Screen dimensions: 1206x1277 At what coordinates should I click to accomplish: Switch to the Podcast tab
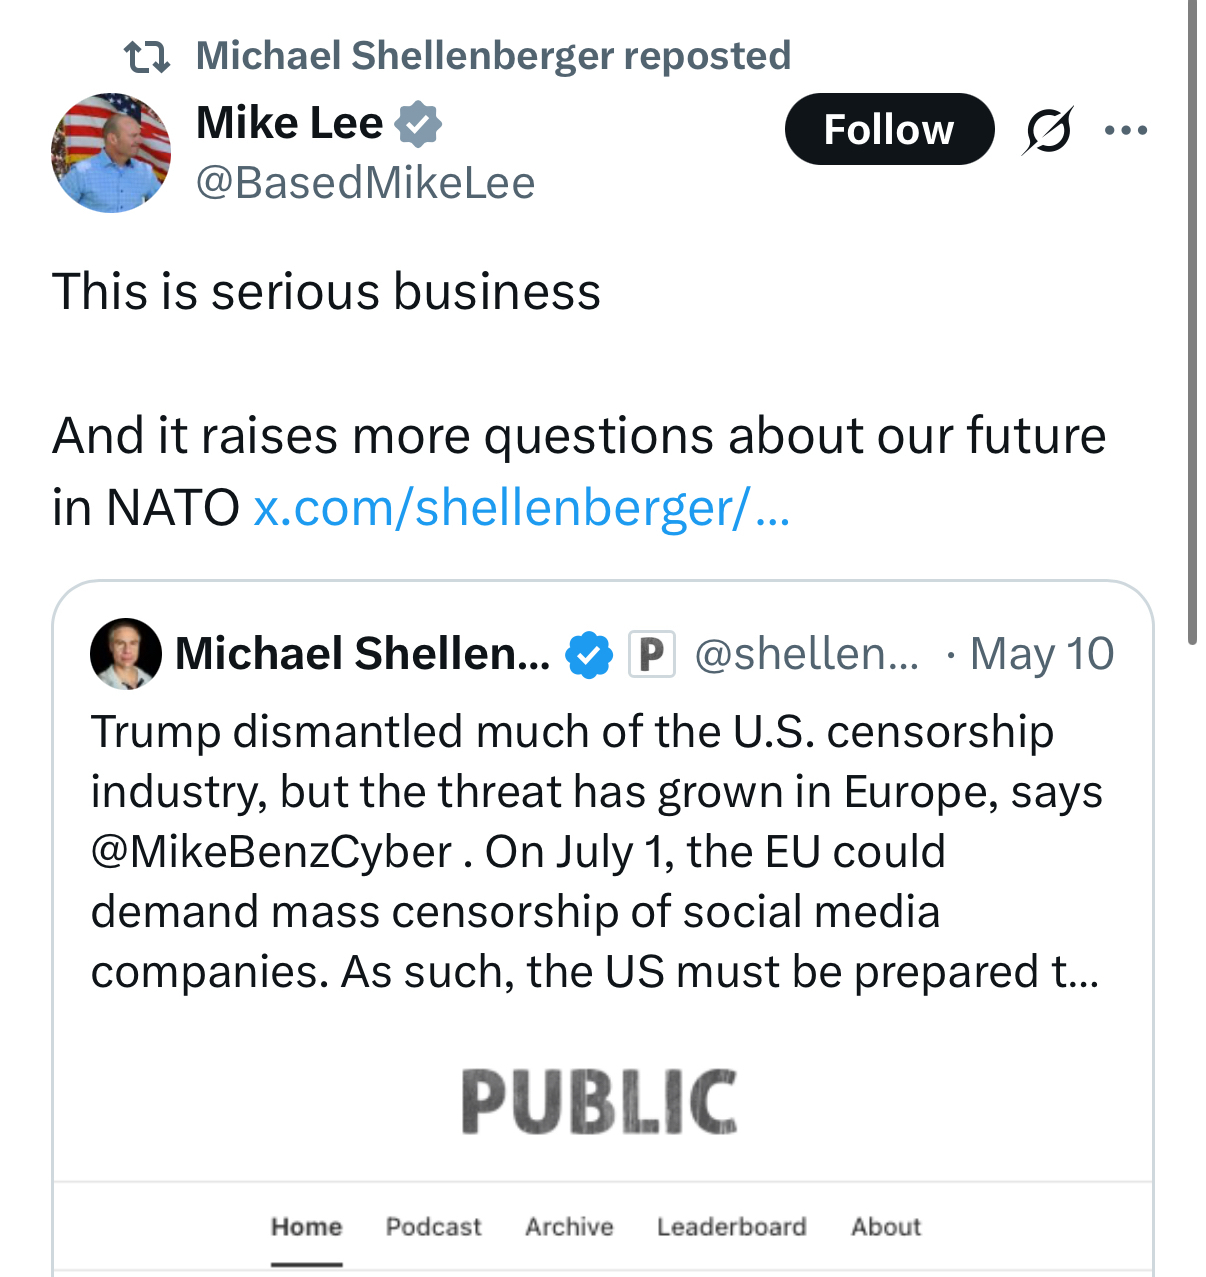(433, 1227)
